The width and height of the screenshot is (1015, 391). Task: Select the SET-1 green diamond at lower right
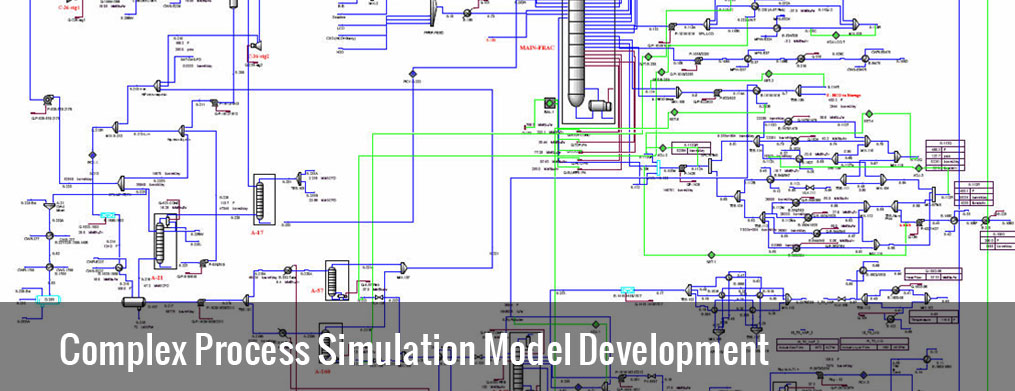711,254
